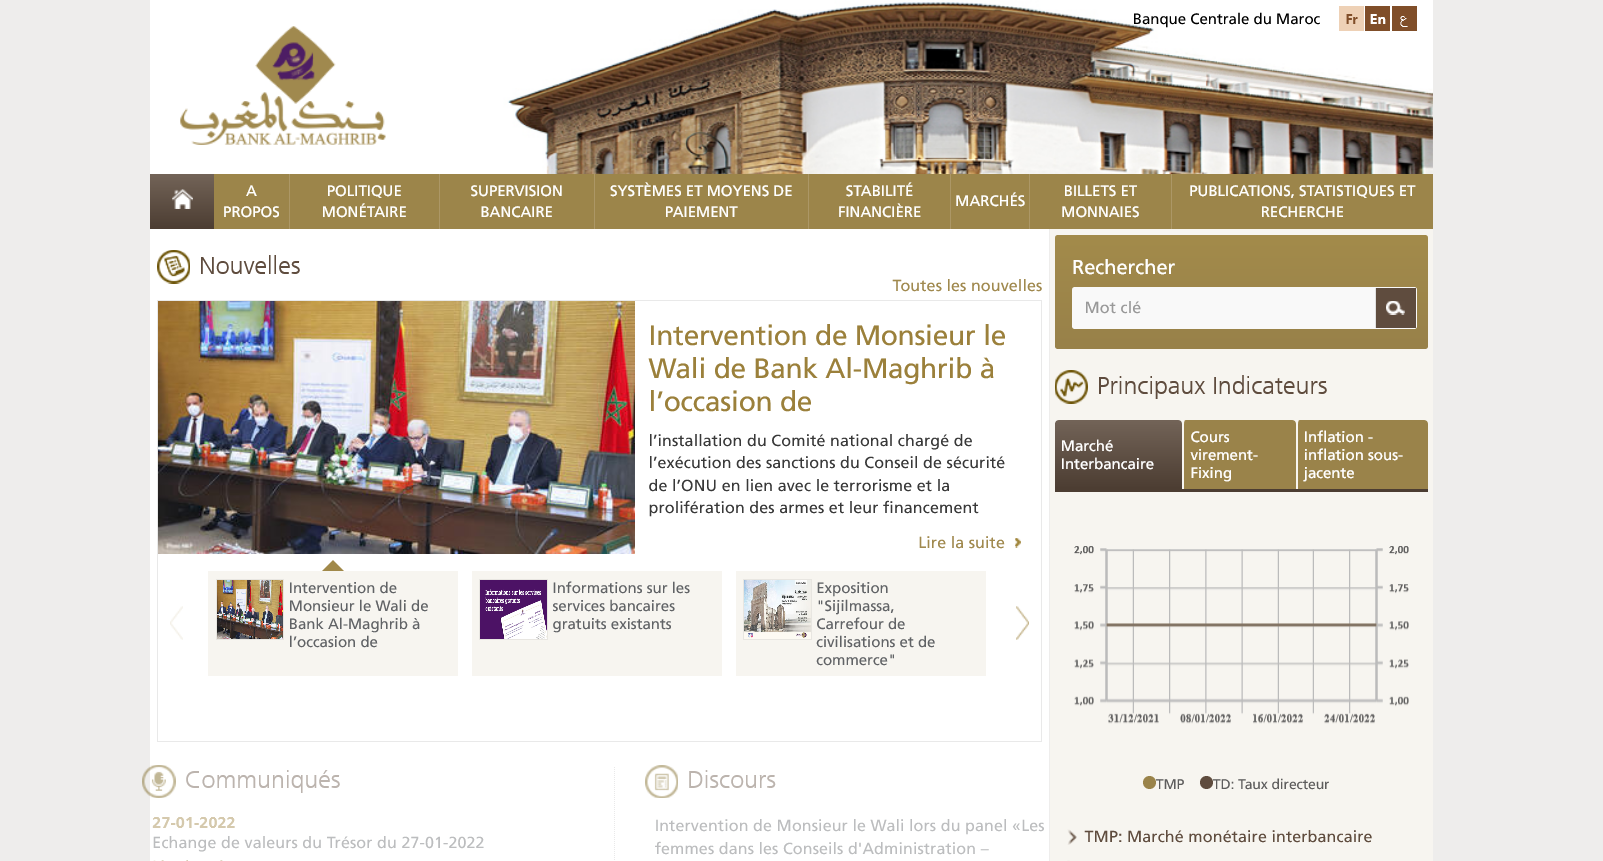Open the Politique Monétaire menu

click(x=364, y=201)
